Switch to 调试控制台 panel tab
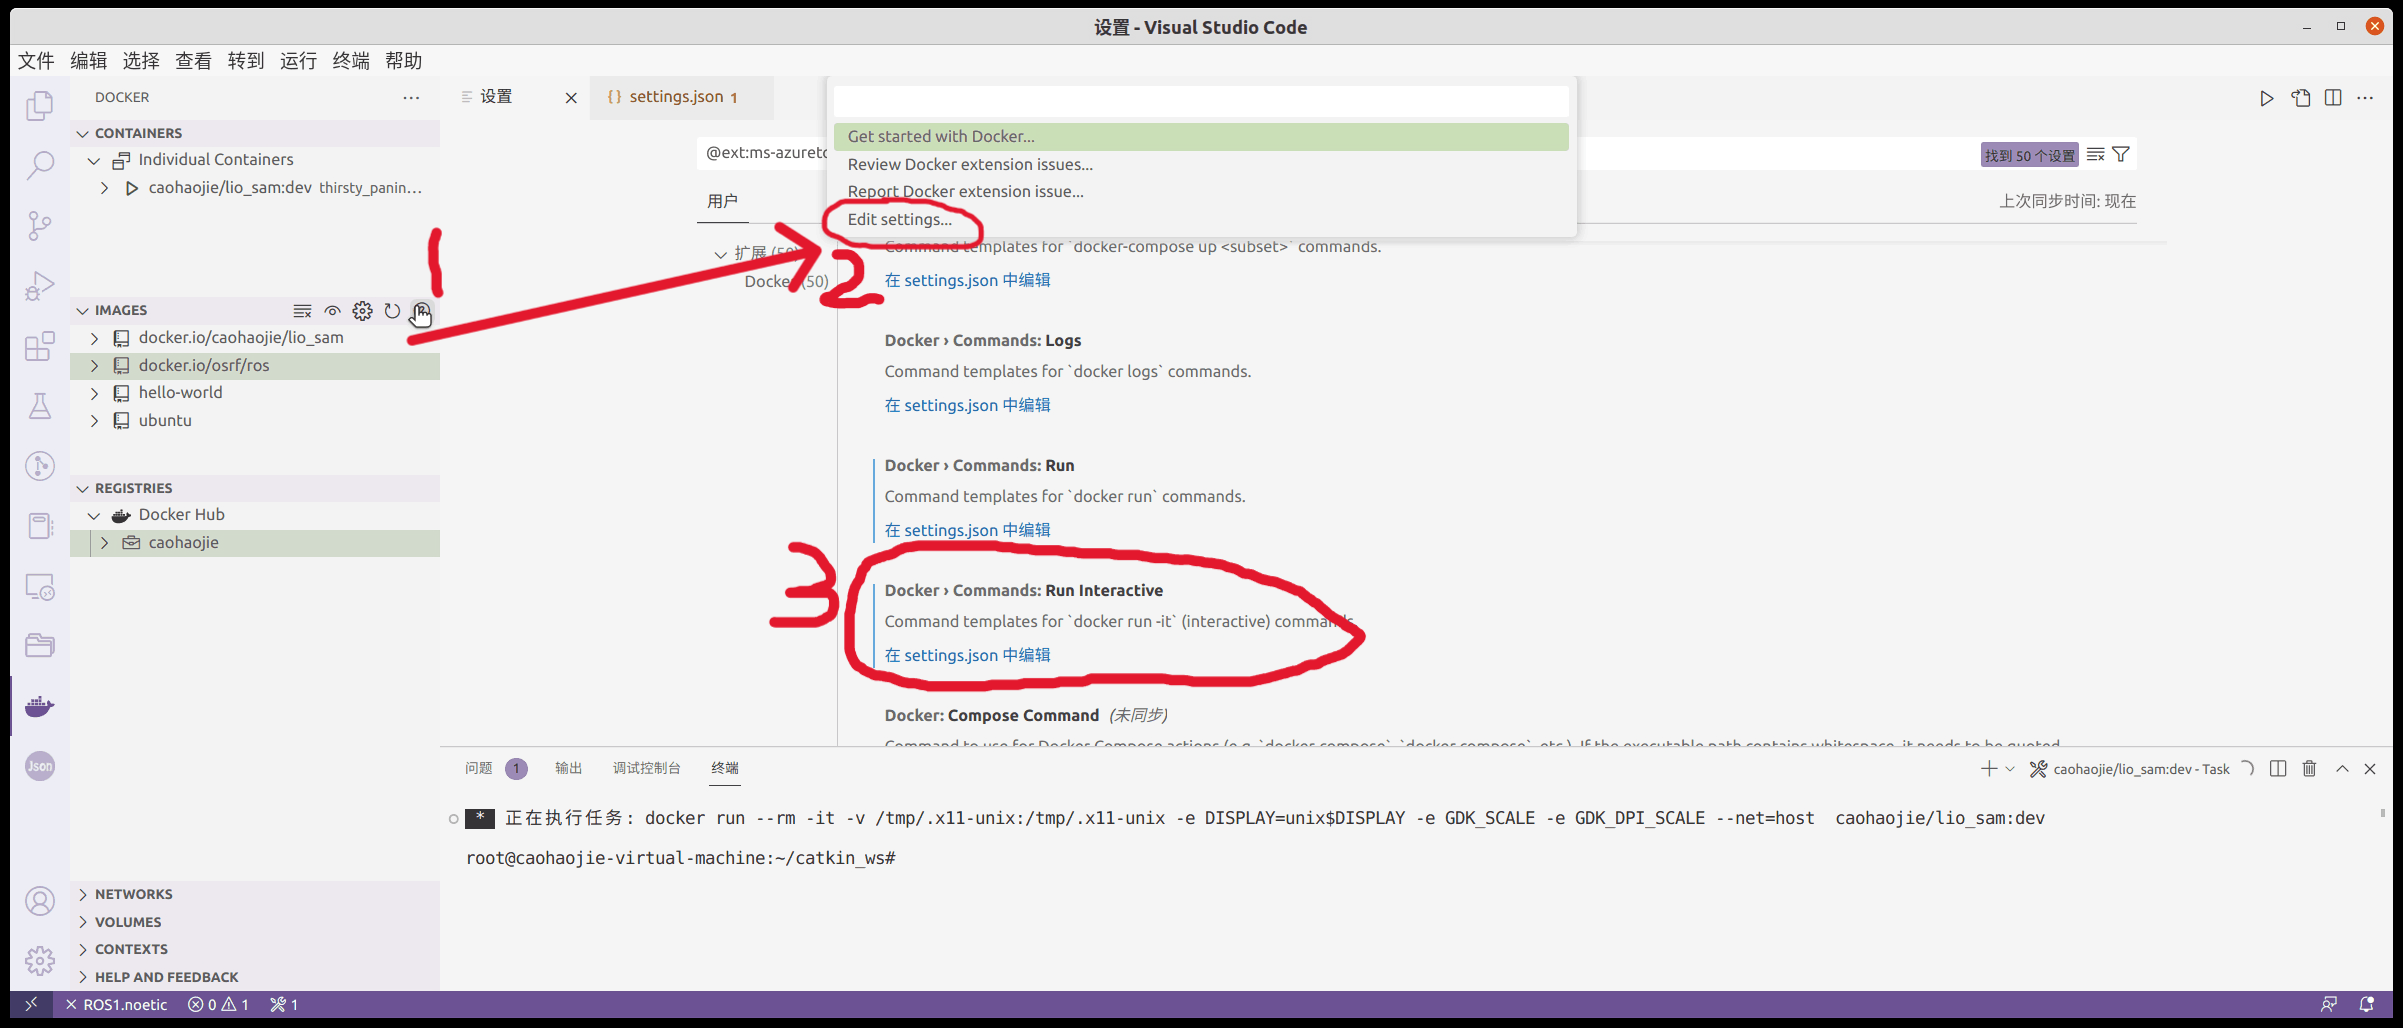Image resolution: width=2403 pixels, height=1028 pixels. point(646,768)
